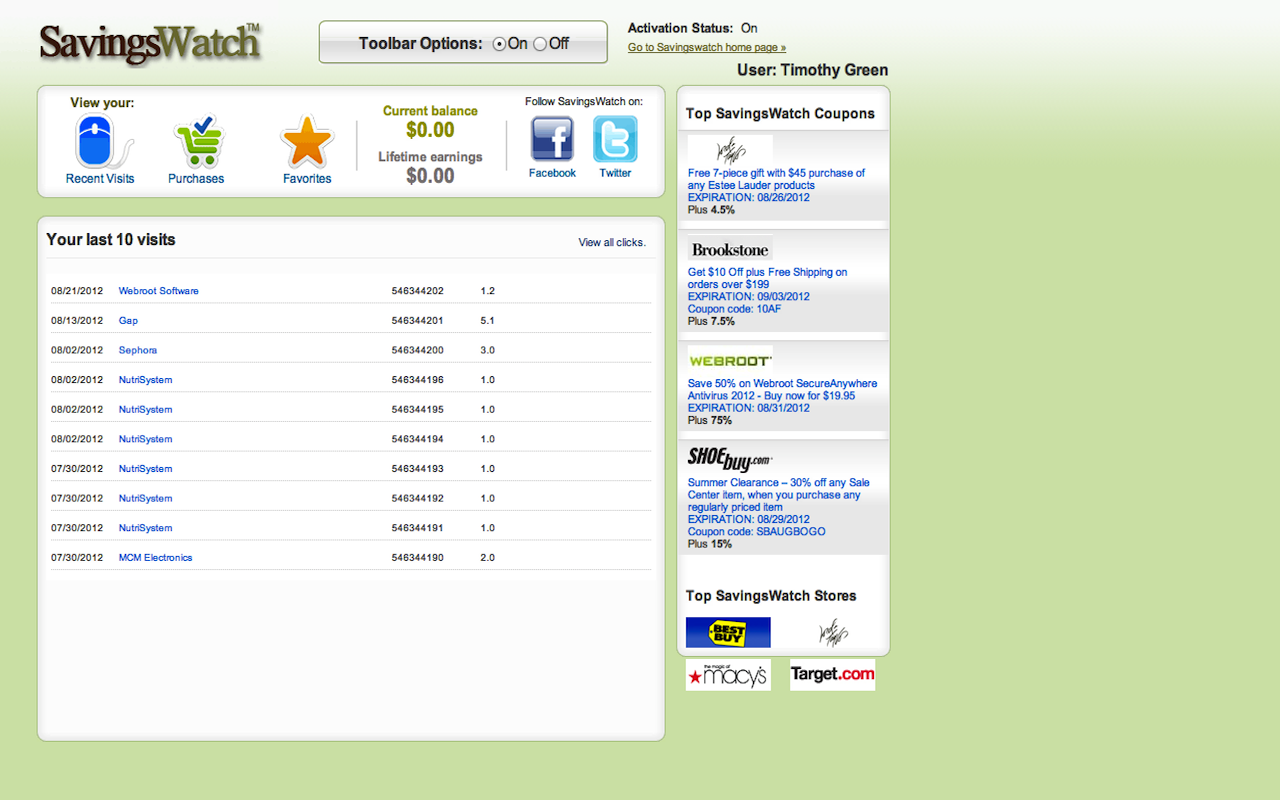Open Webroot Software visit link
Image resolution: width=1280 pixels, height=800 pixels.
click(x=159, y=291)
